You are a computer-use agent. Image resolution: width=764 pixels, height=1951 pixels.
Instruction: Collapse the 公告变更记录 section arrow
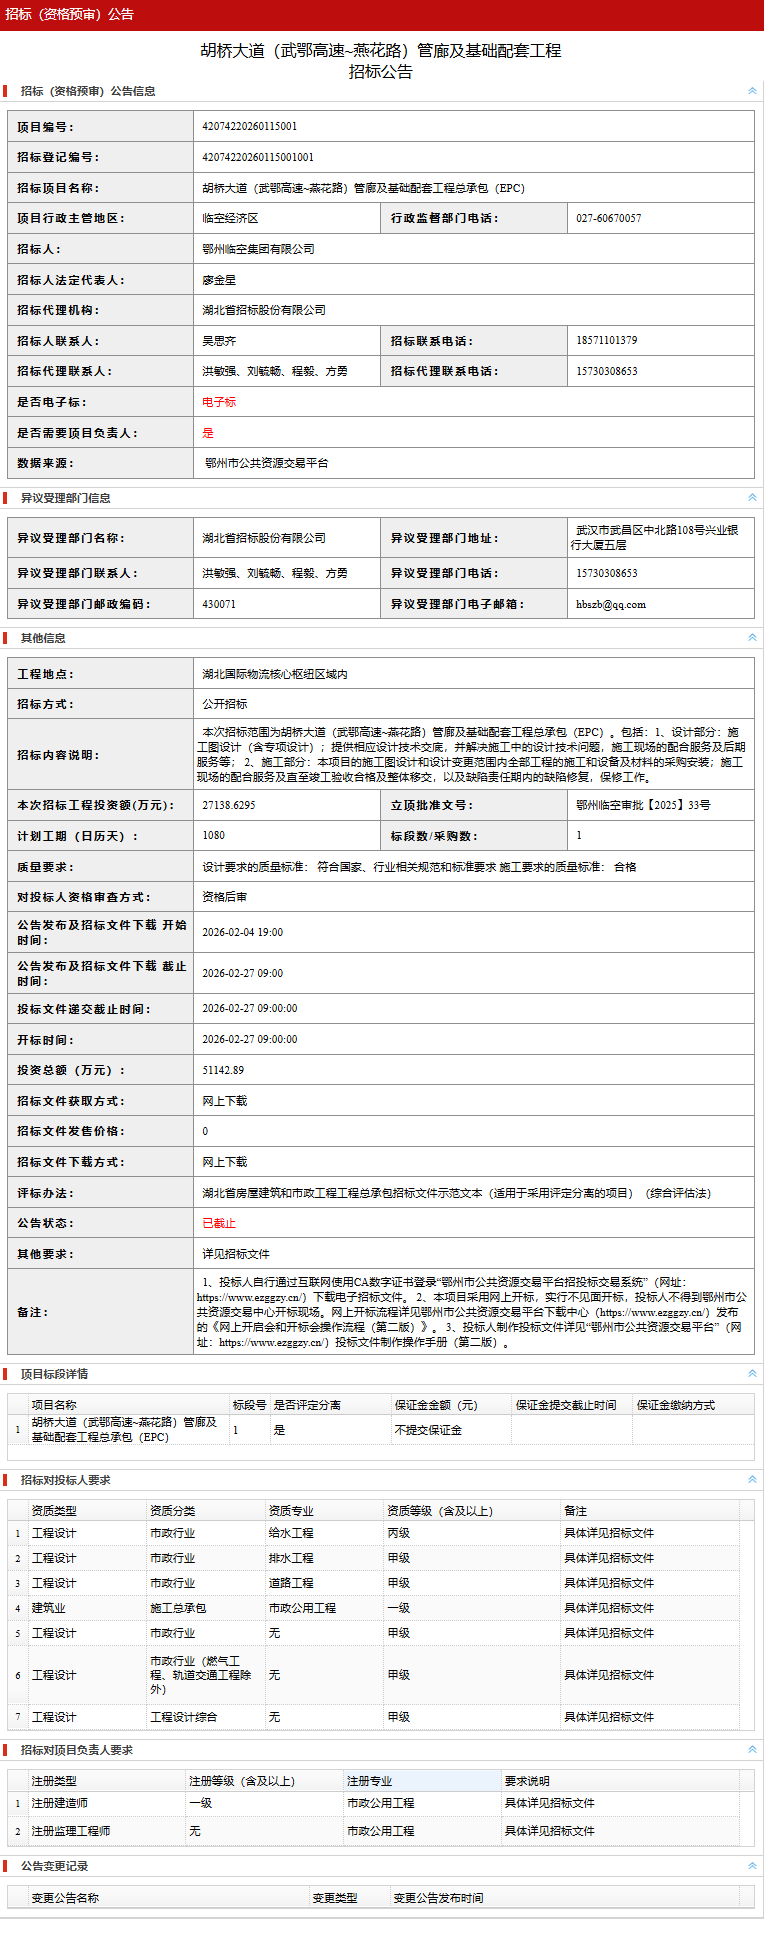point(752,1866)
